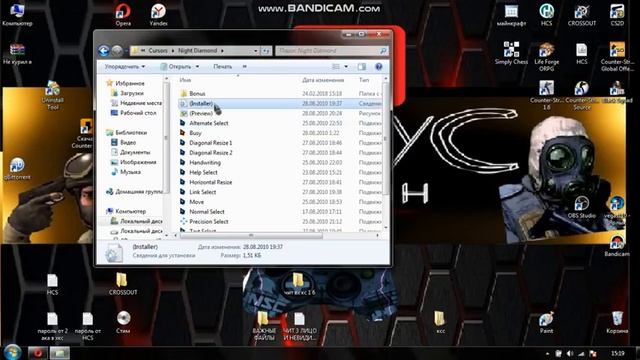Viewport: 640px width, 360px height.
Task: Select Рабочий стол in the sidebar
Action: click(x=134, y=113)
